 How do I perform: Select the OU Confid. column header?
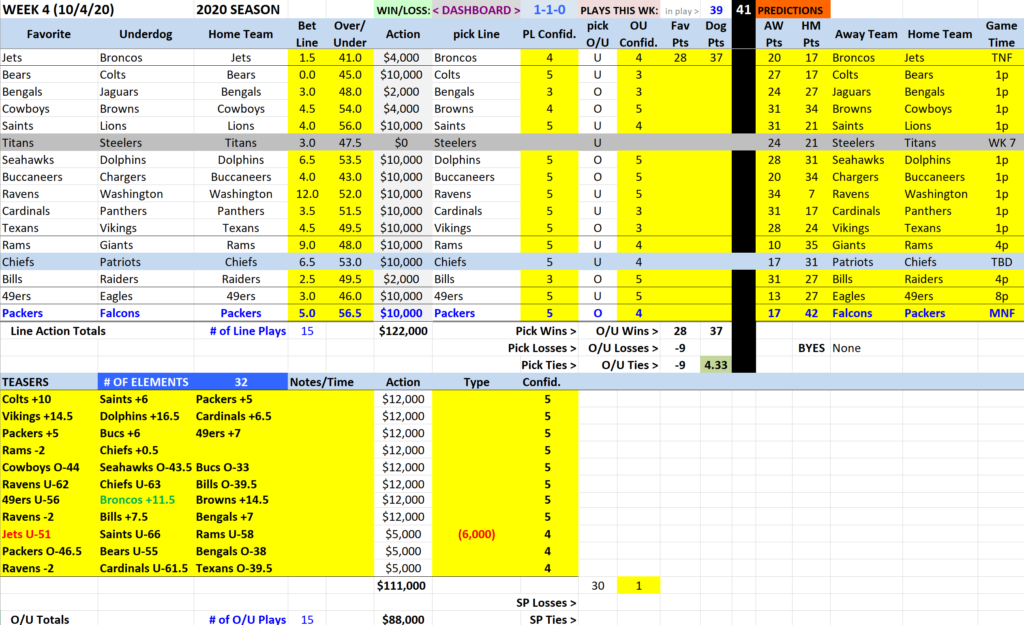(x=639, y=34)
